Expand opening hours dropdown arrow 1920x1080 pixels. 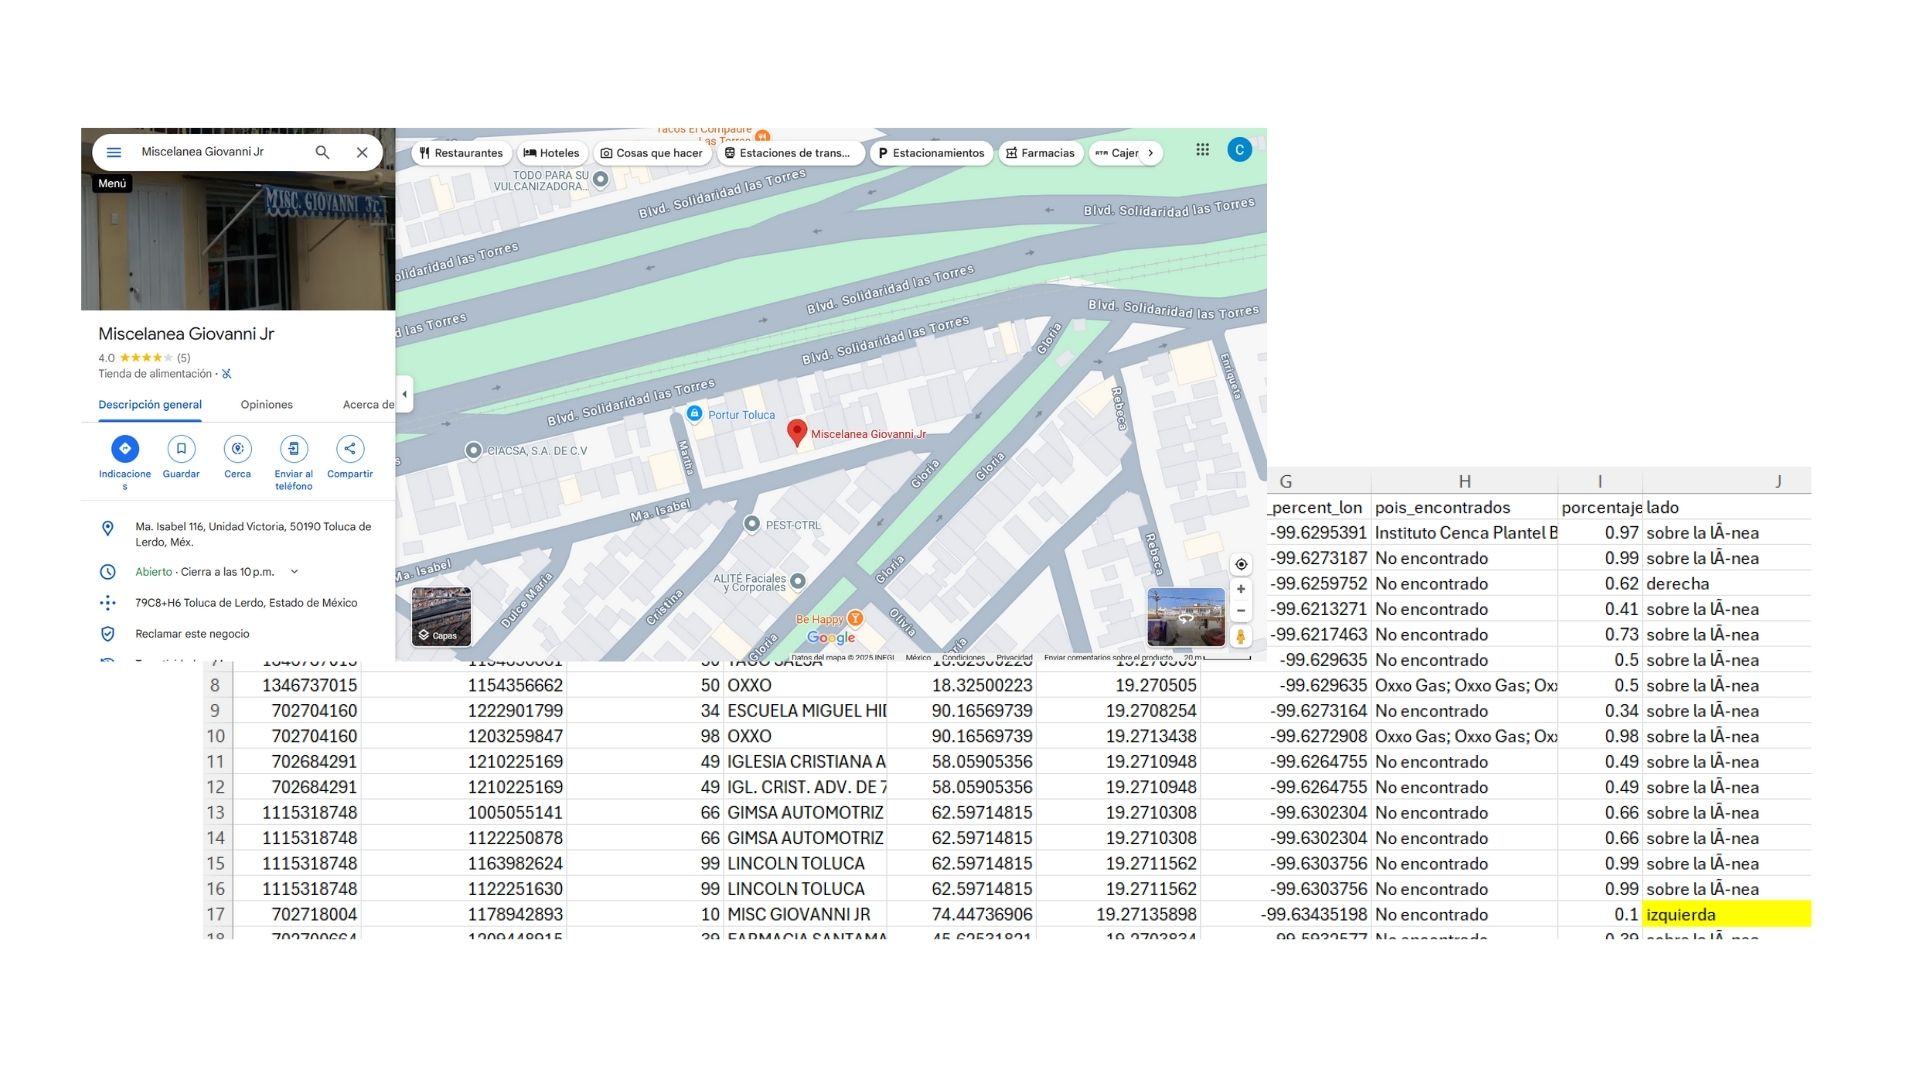[x=294, y=572]
